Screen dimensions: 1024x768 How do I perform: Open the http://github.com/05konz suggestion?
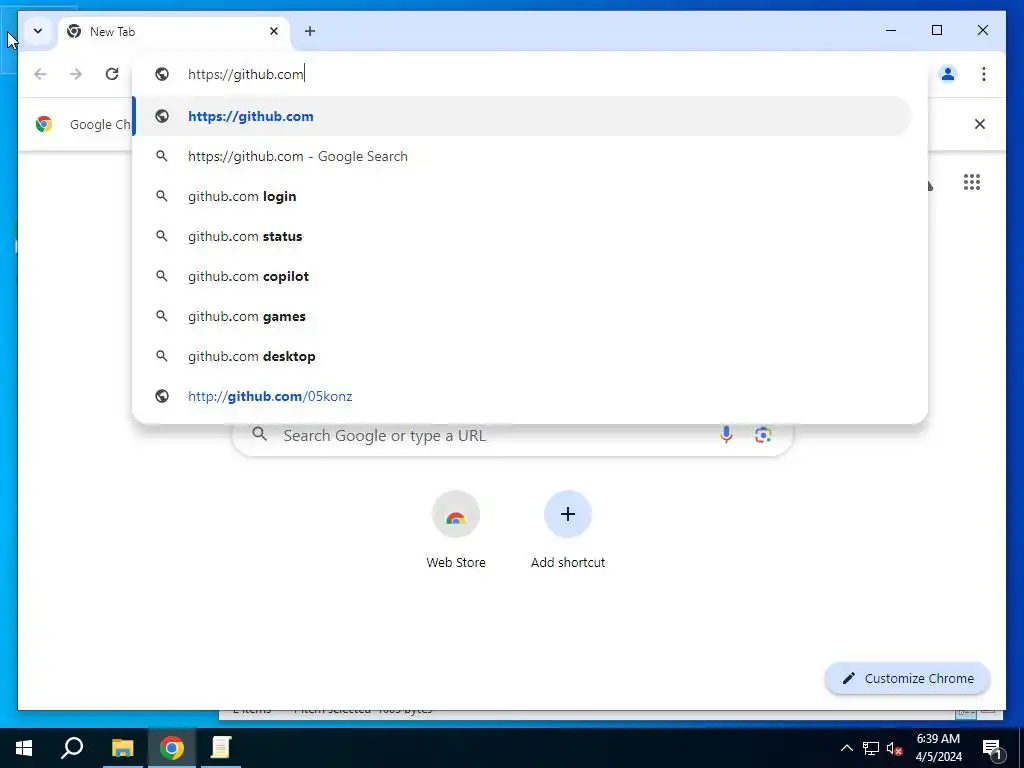(x=522, y=396)
